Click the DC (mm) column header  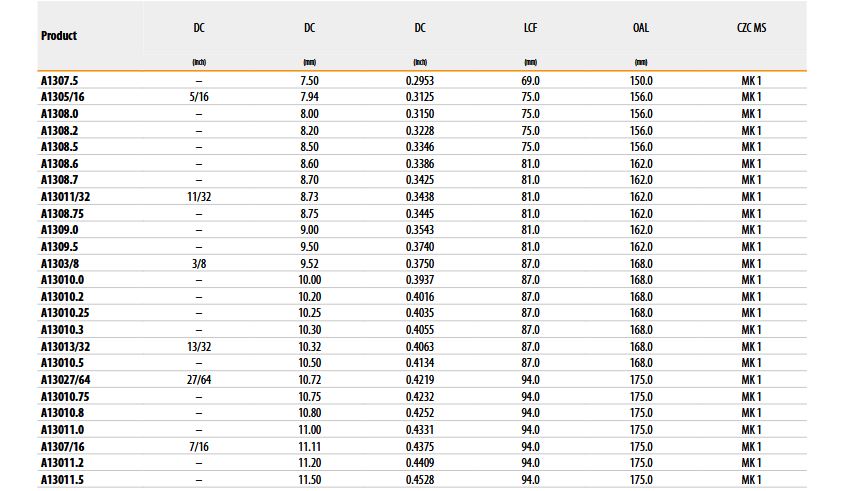click(x=310, y=28)
